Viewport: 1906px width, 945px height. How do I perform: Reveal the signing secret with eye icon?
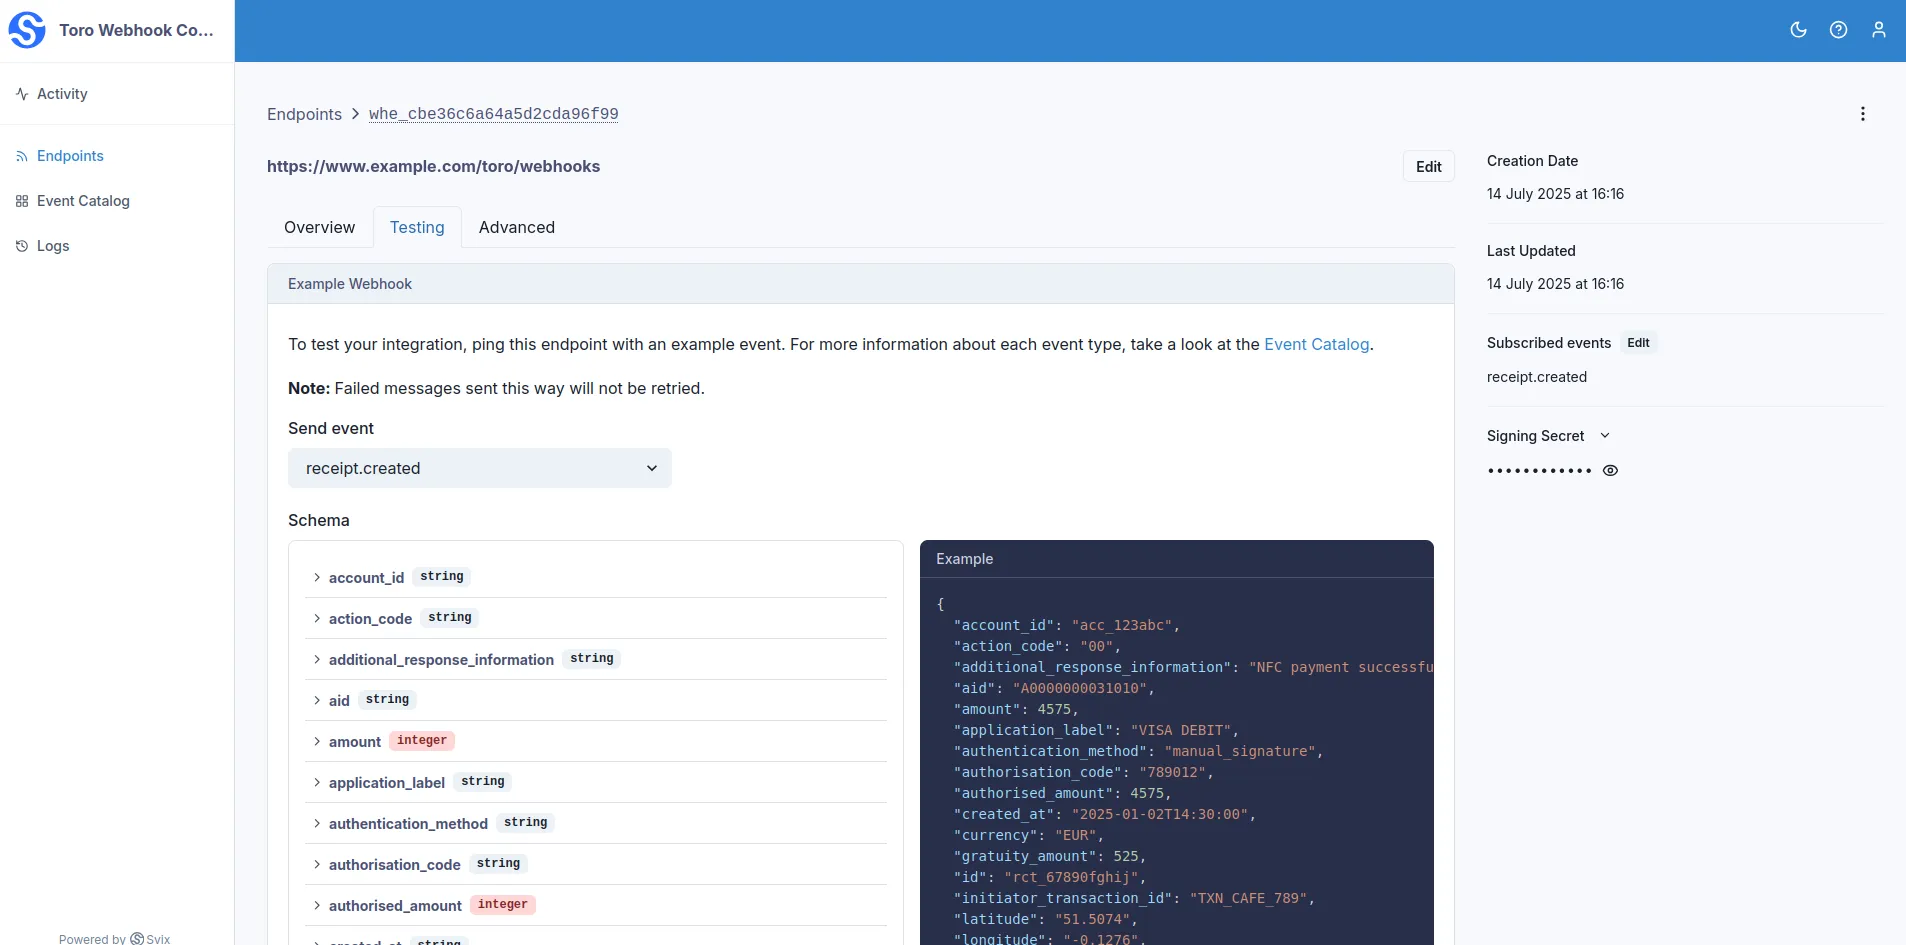tap(1610, 470)
